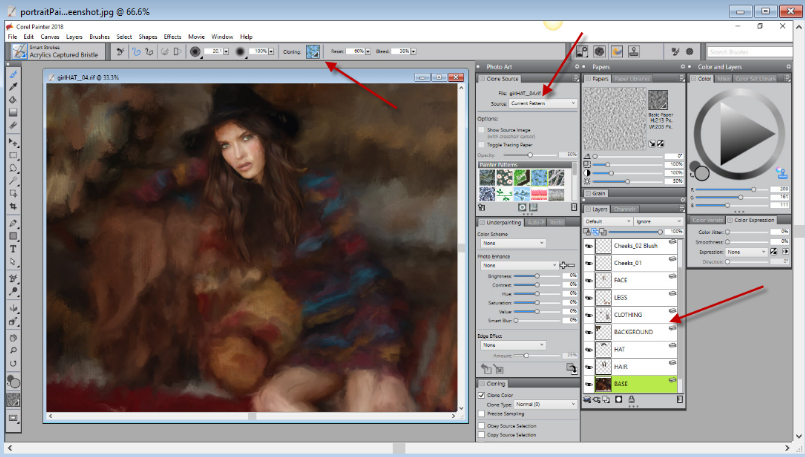Click the Basic Paper texture preview thumbnail
This screenshot has width=805, height=457.
pos(658,100)
